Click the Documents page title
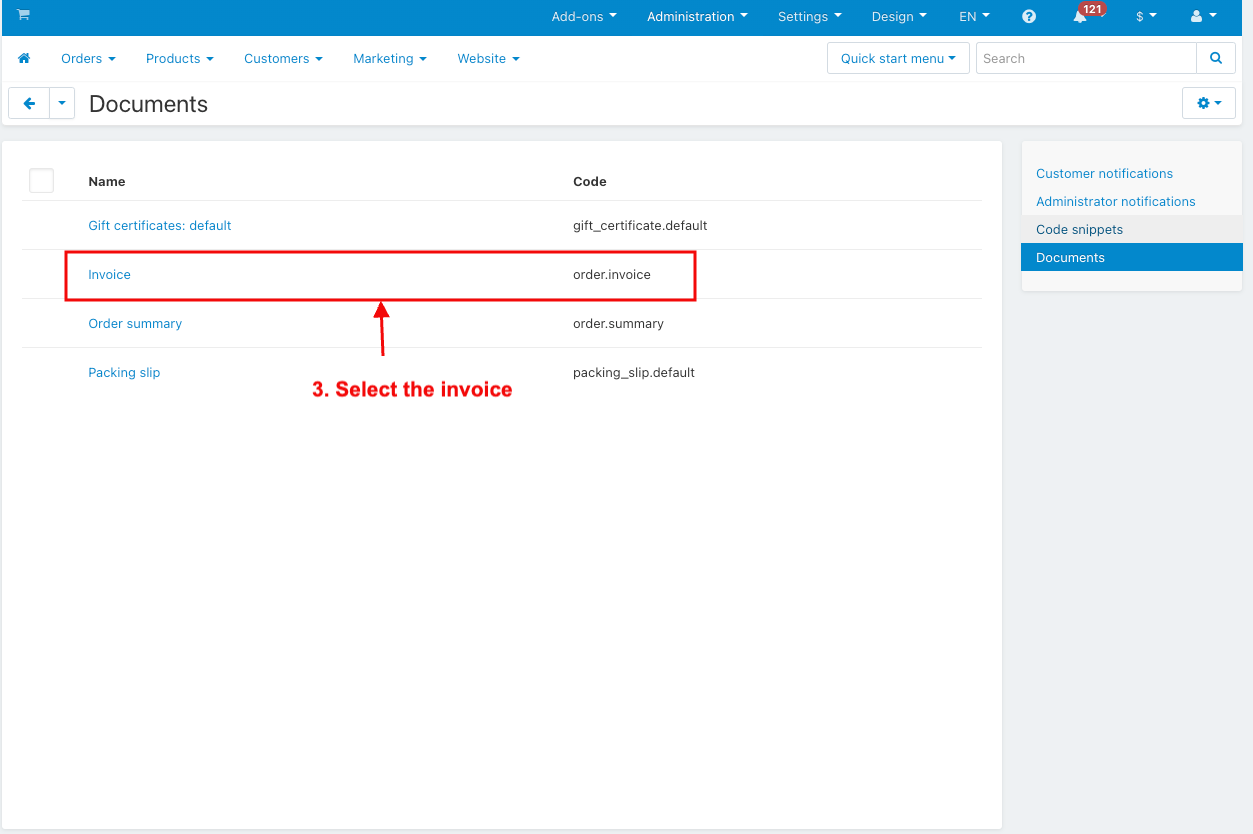This screenshot has width=1253, height=834. (x=148, y=104)
